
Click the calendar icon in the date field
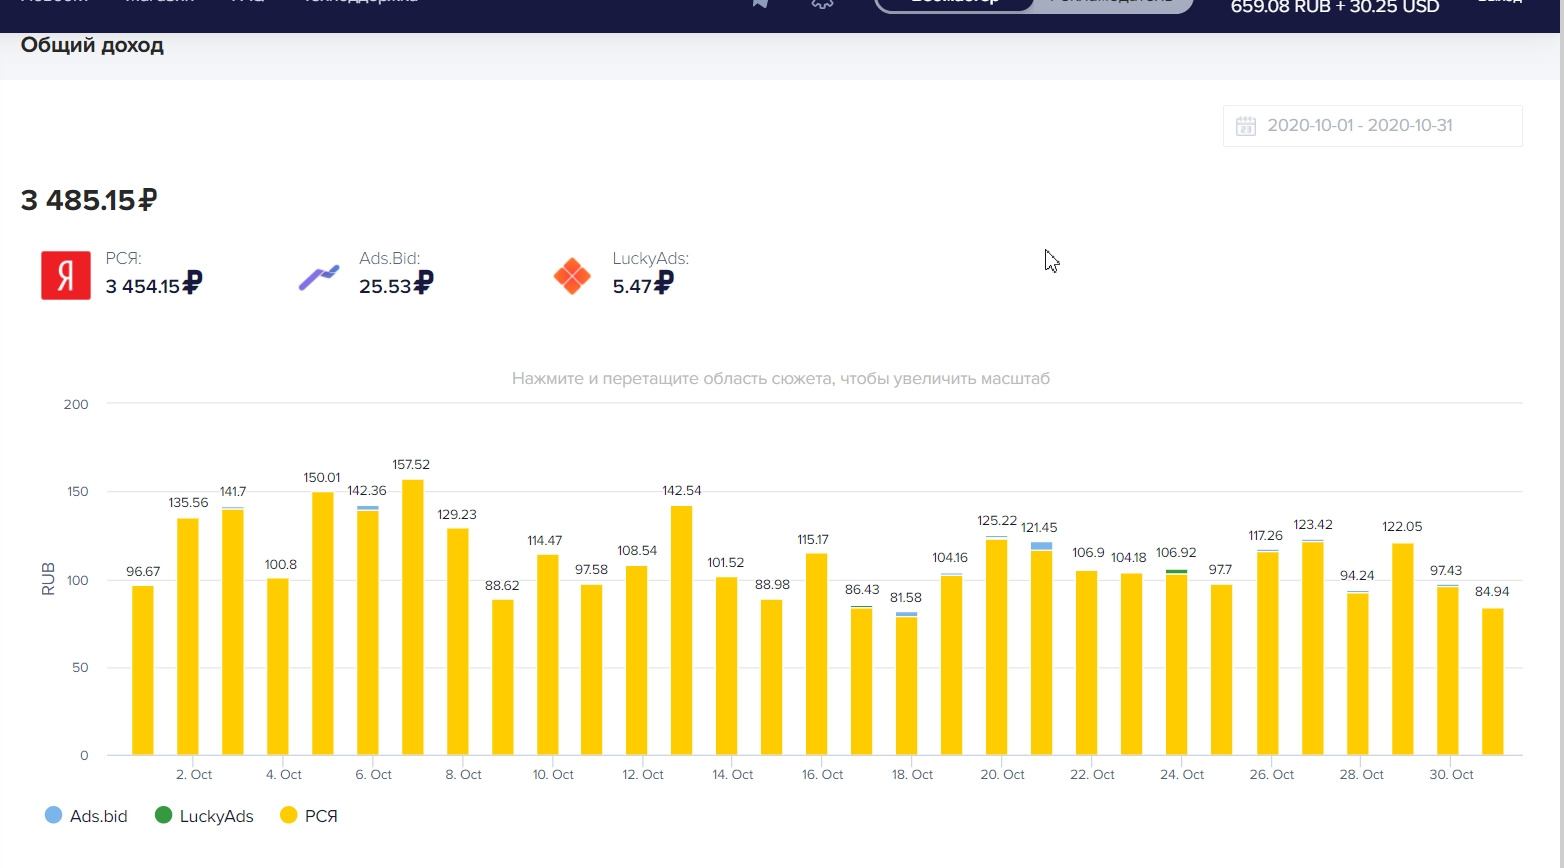point(1246,126)
